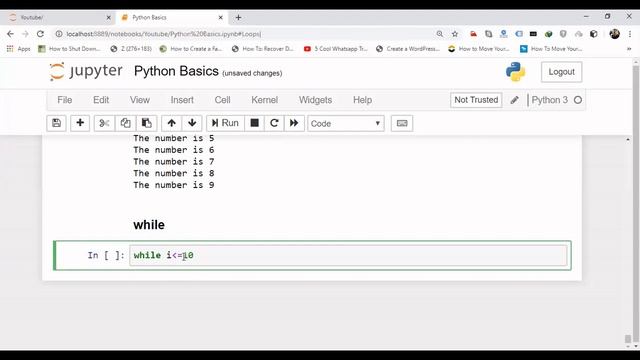This screenshot has width=640, height=360.
Task: Click the notebook panel scroll-up arrow
Action: click(x=628, y=140)
